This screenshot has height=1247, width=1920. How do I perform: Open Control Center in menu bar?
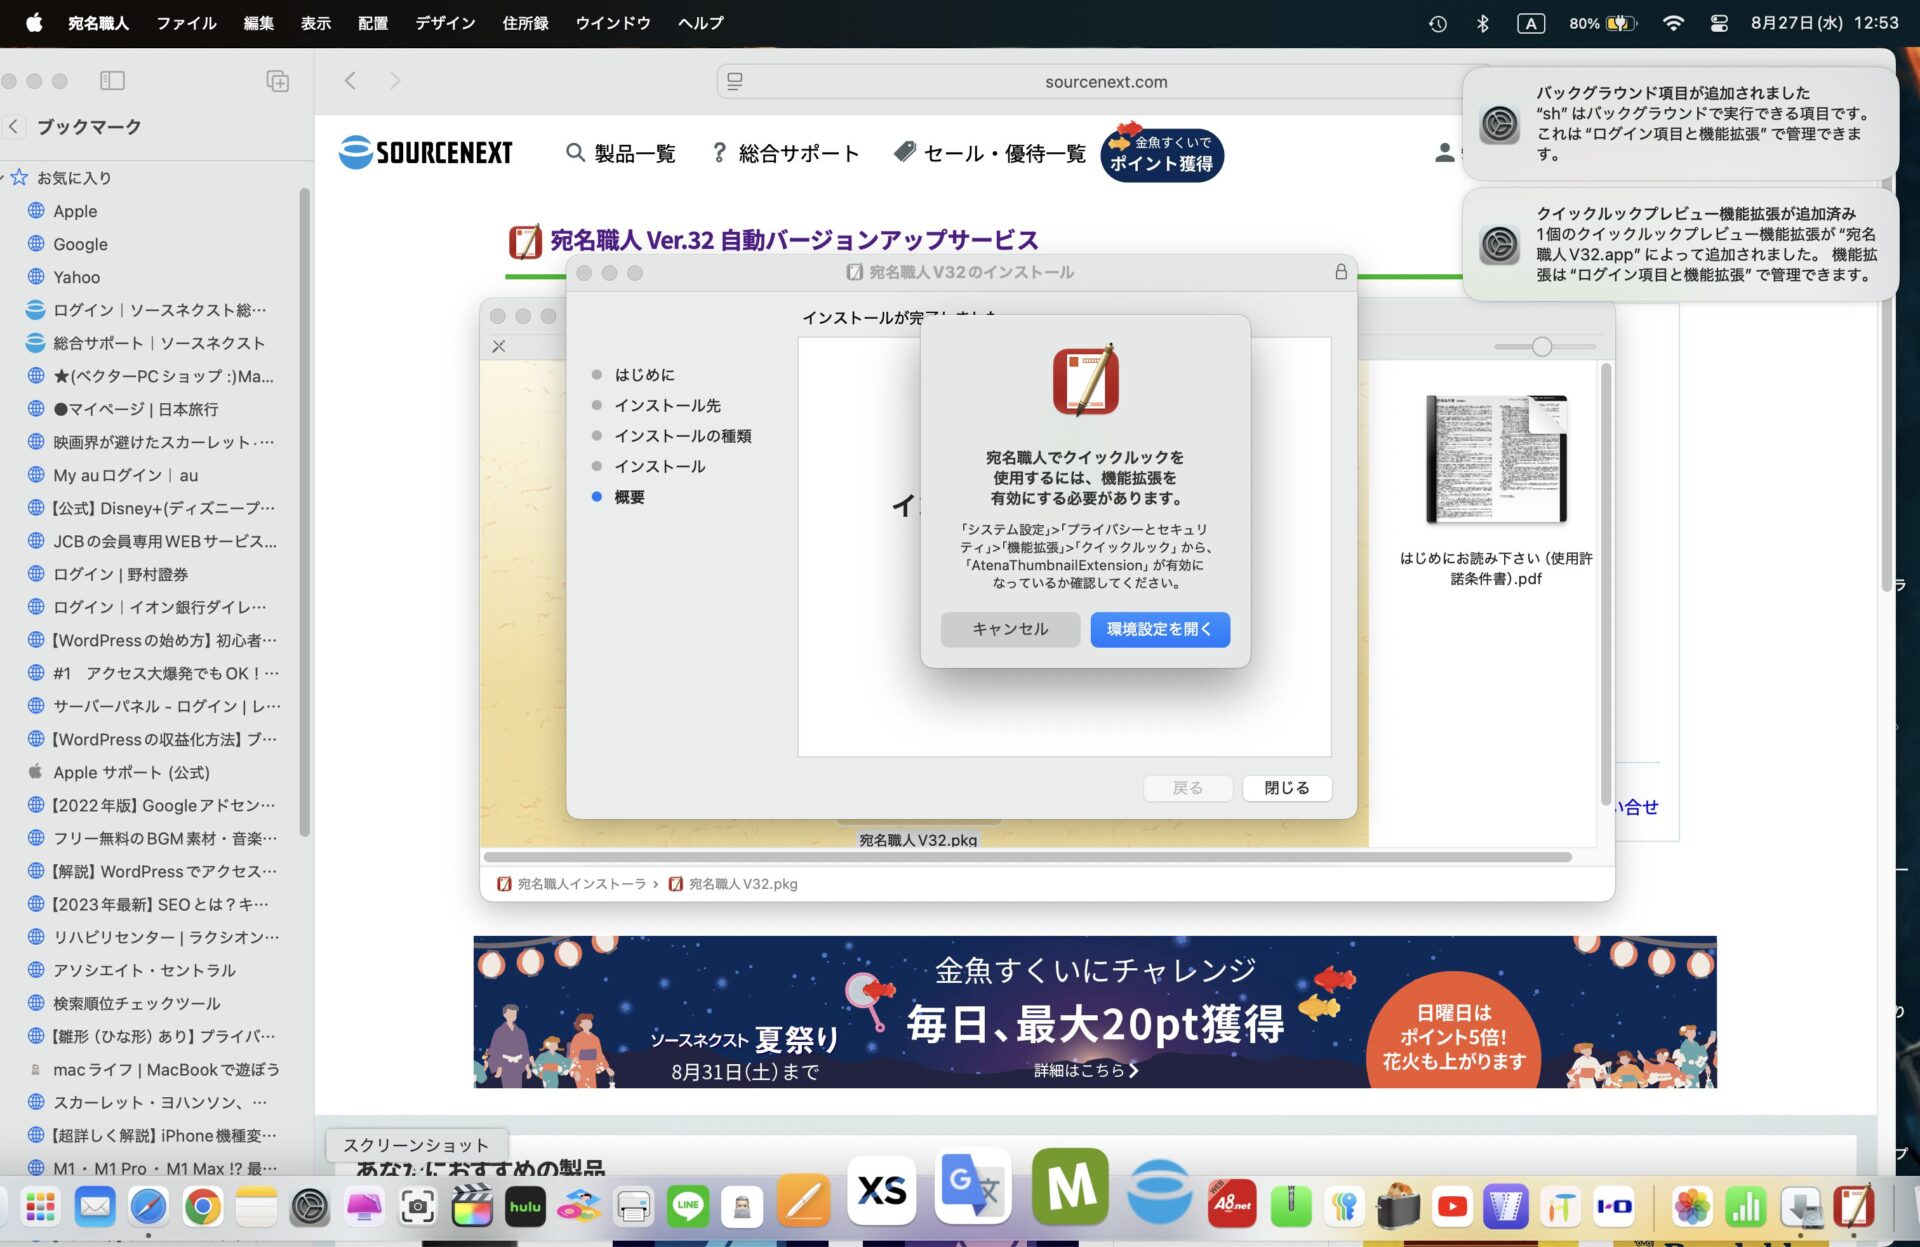(x=1719, y=23)
